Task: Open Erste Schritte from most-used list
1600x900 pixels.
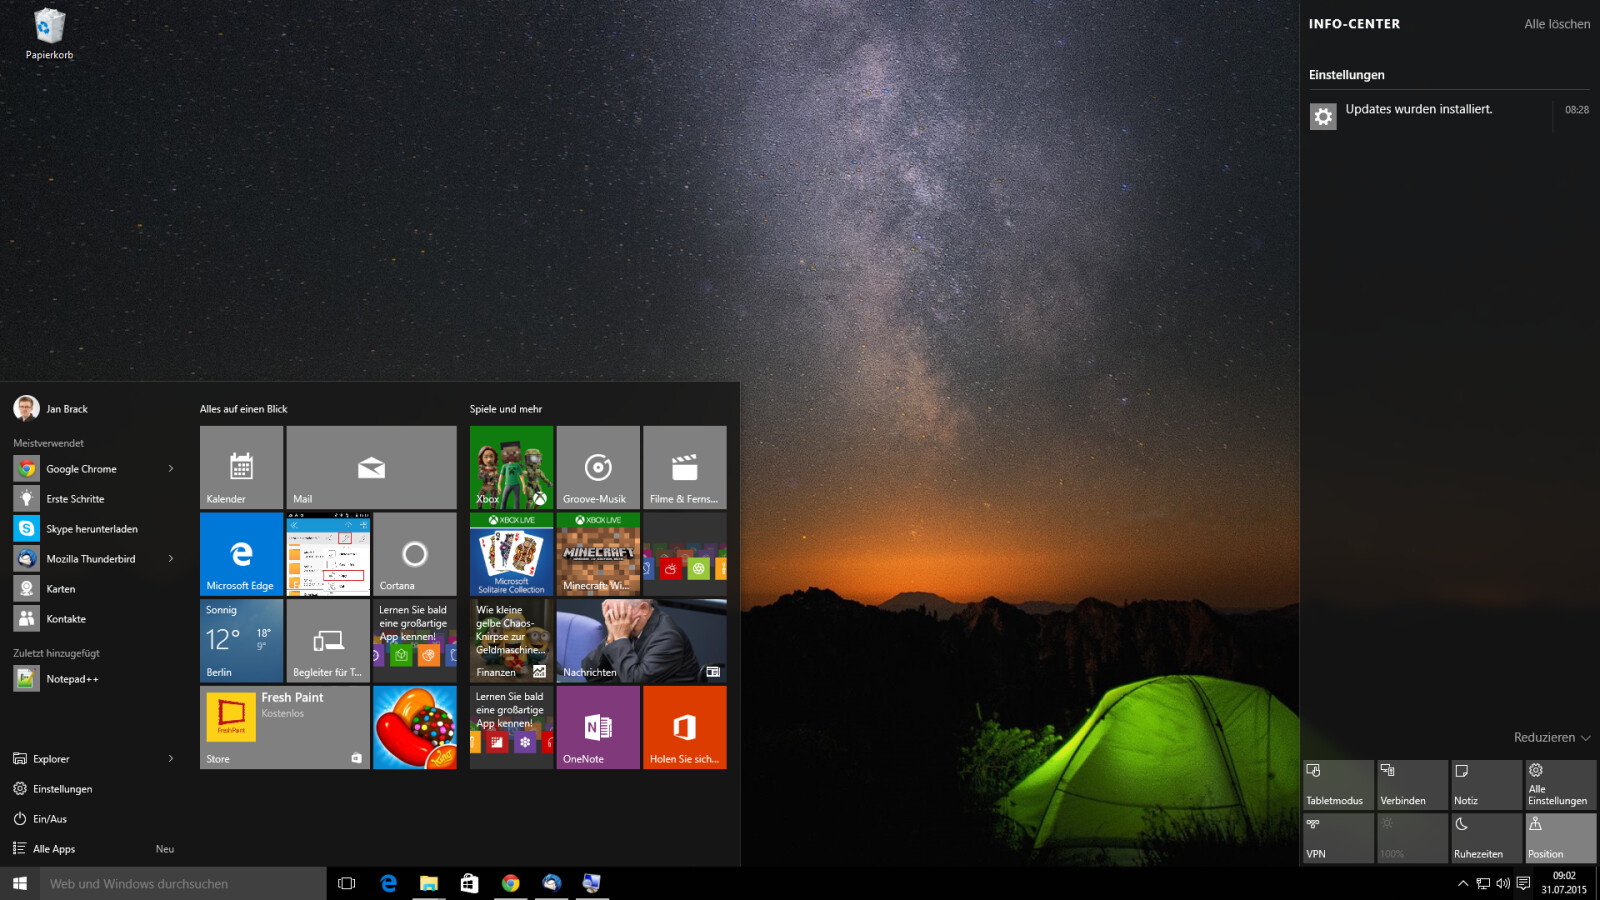Action: 75,499
